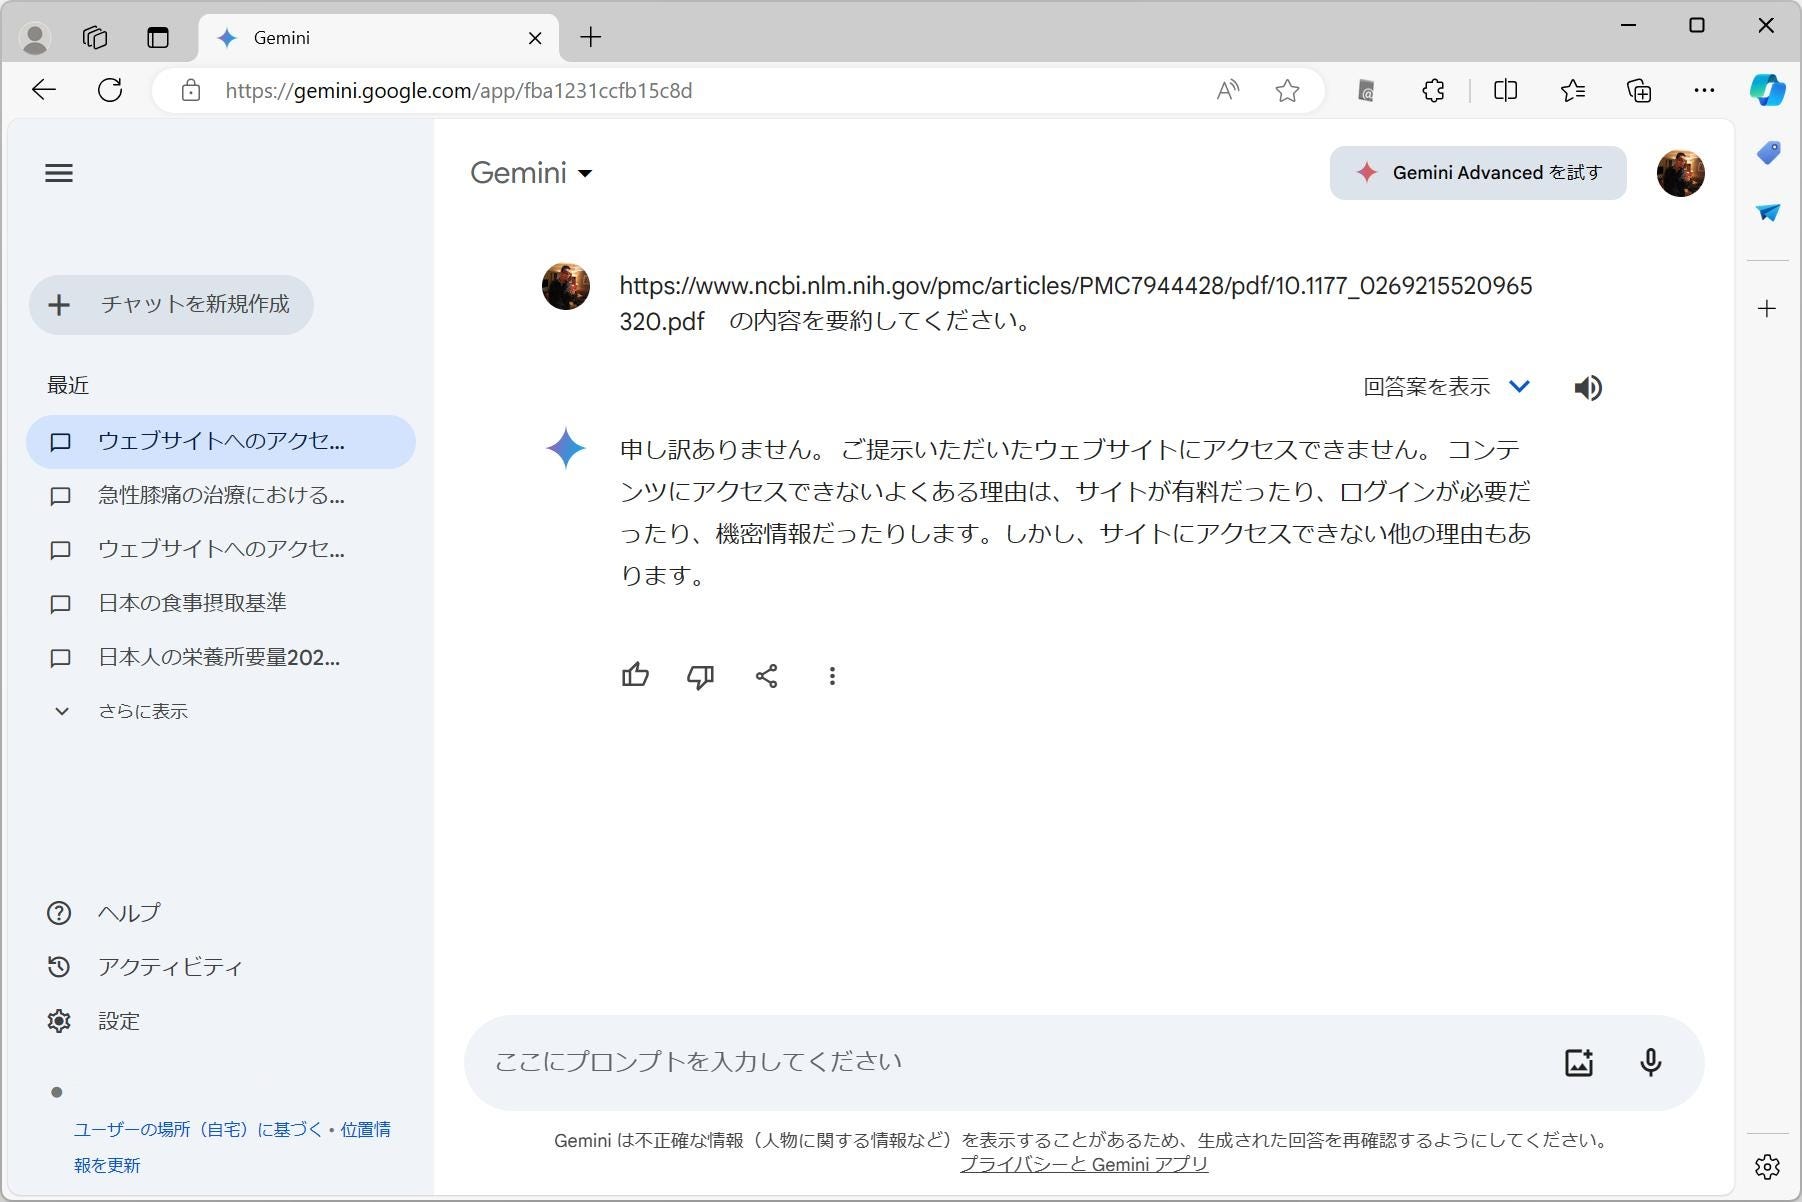This screenshot has height=1202, width=1802.
Task: Open the third-listed ウェブサイトへのアクセ... chat
Action: pos(221,550)
